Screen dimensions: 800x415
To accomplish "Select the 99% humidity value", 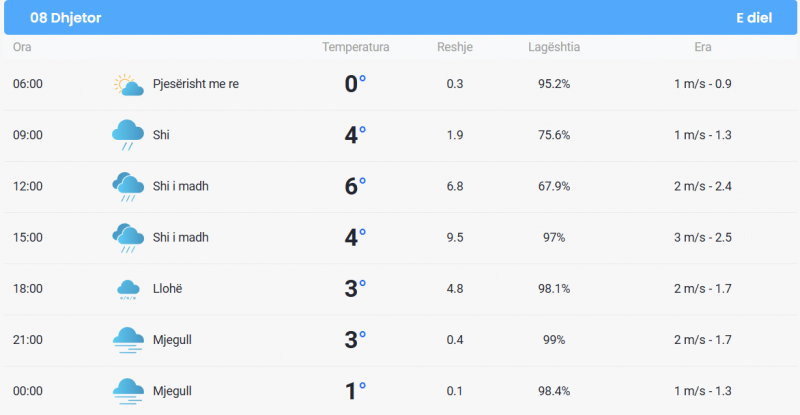I will tap(554, 340).
